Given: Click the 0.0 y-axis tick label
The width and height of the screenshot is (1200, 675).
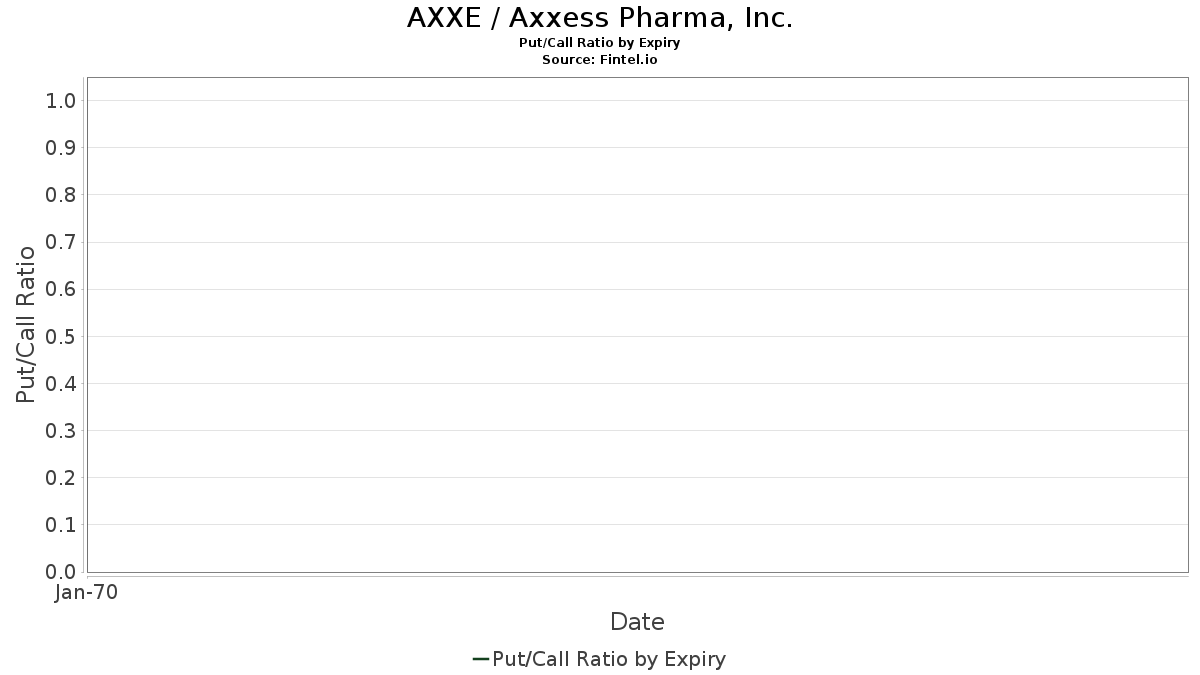Looking at the screenshot, I should click(61, 572).
